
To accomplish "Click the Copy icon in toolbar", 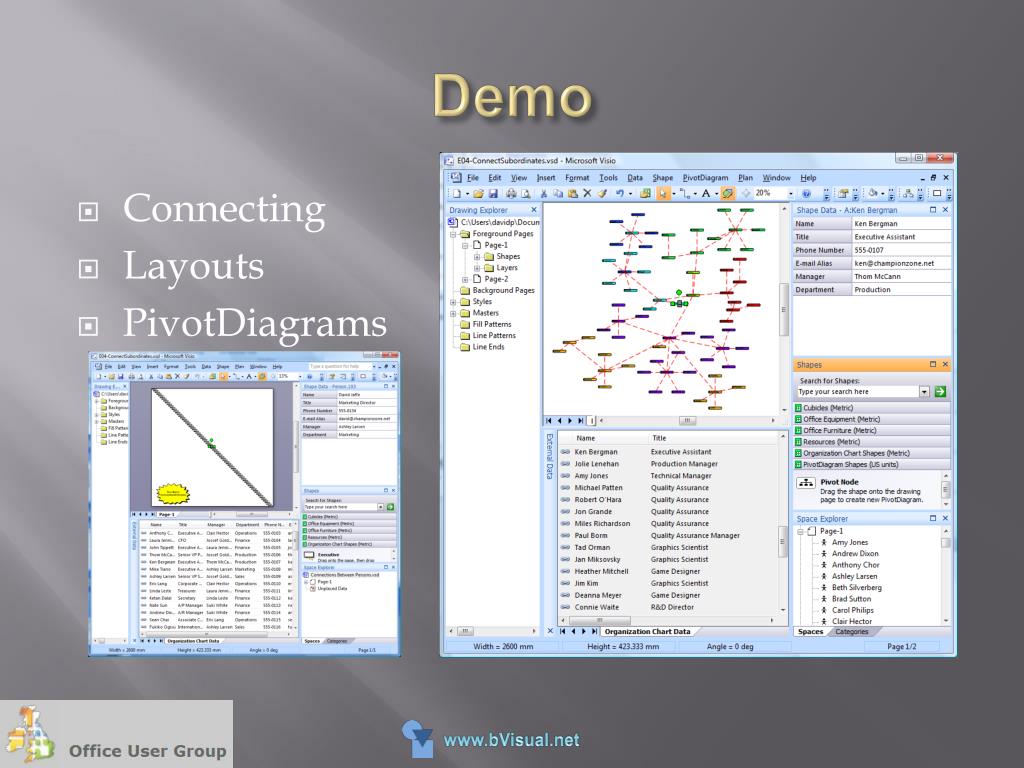I will point(558,193).
